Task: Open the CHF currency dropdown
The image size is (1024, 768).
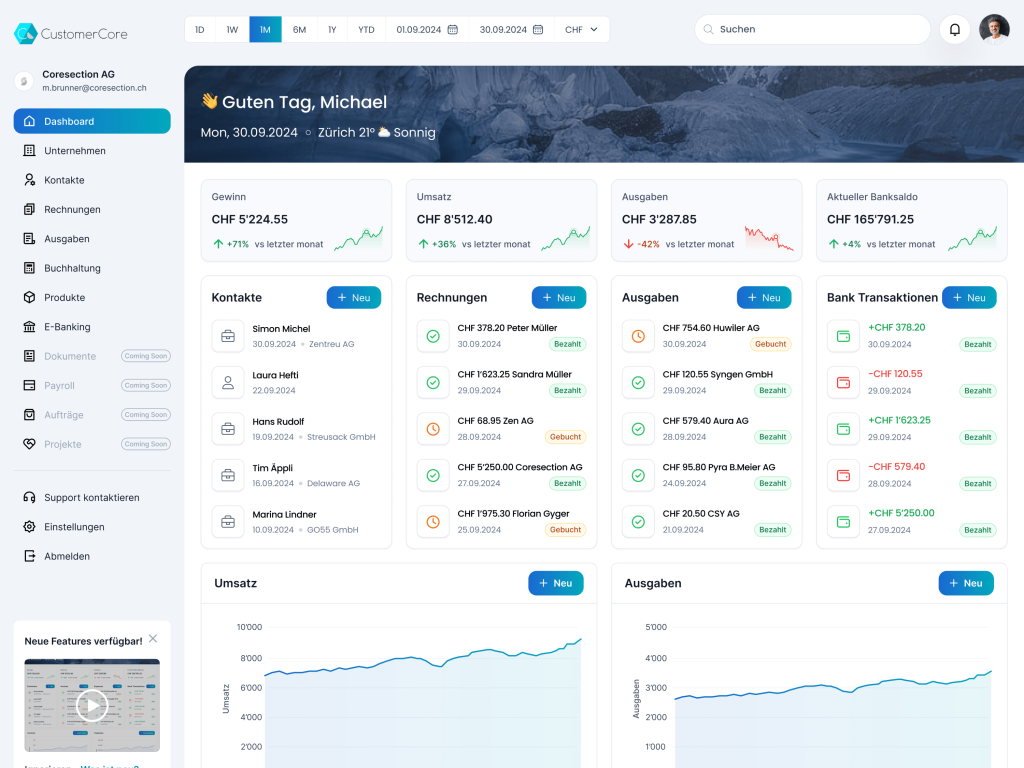Action: 581,29
